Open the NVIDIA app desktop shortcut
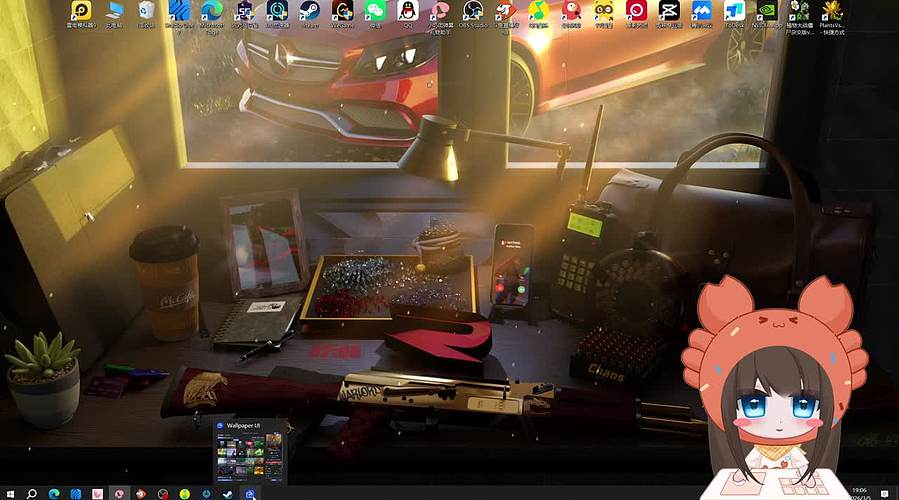The width and height of the screenshot is (899, 500). (x=767, y=11)
